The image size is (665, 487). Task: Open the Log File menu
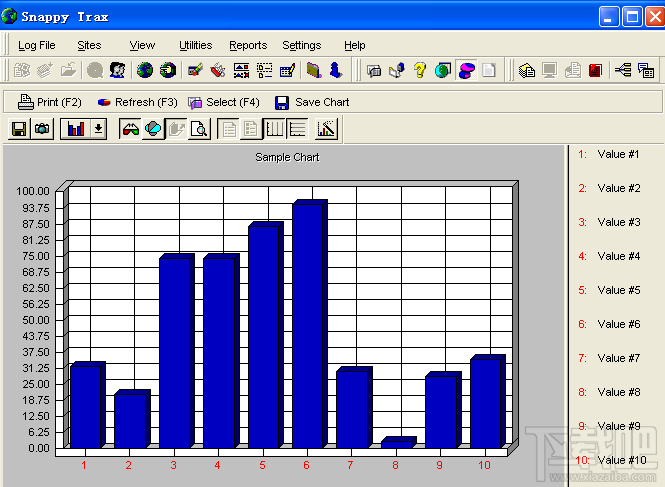(37, 45)
